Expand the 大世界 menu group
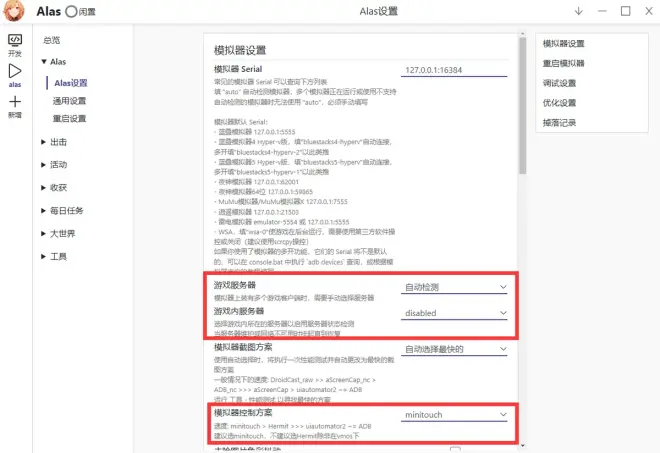Screen dimensions: 660x453 [58, 233]
